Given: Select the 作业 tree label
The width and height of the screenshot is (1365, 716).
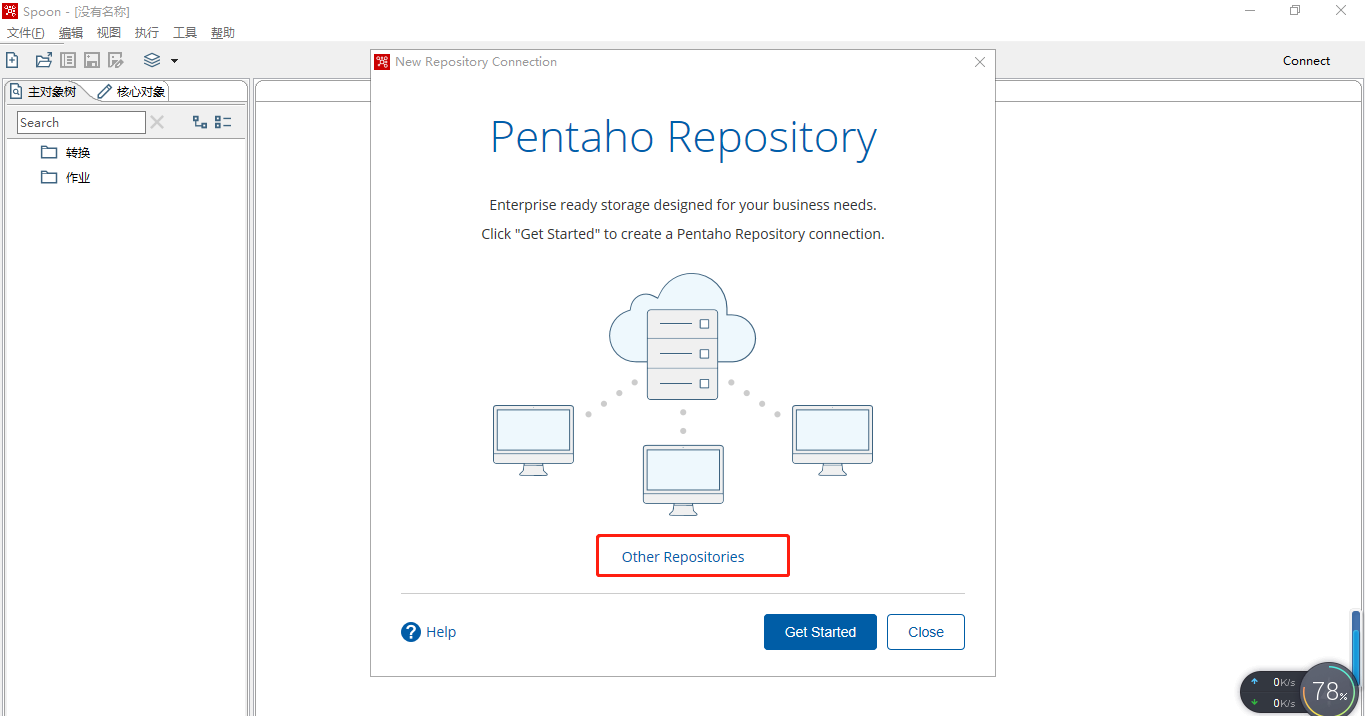Looking at the screenshot, I should point(78,178).
